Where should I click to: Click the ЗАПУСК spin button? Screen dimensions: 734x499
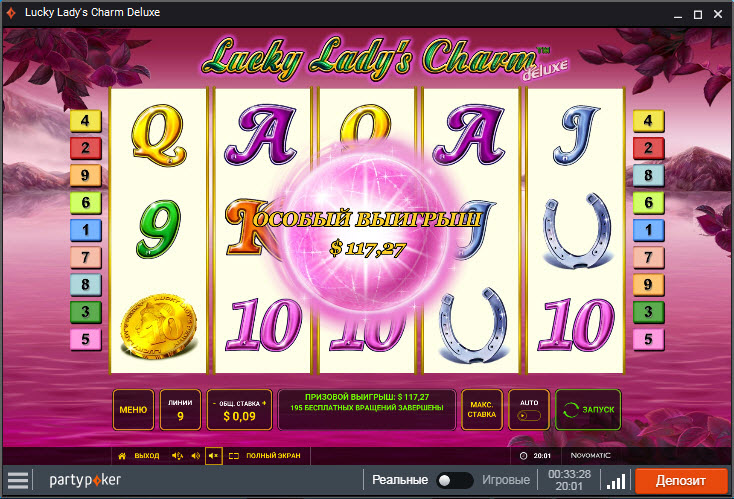588,410
